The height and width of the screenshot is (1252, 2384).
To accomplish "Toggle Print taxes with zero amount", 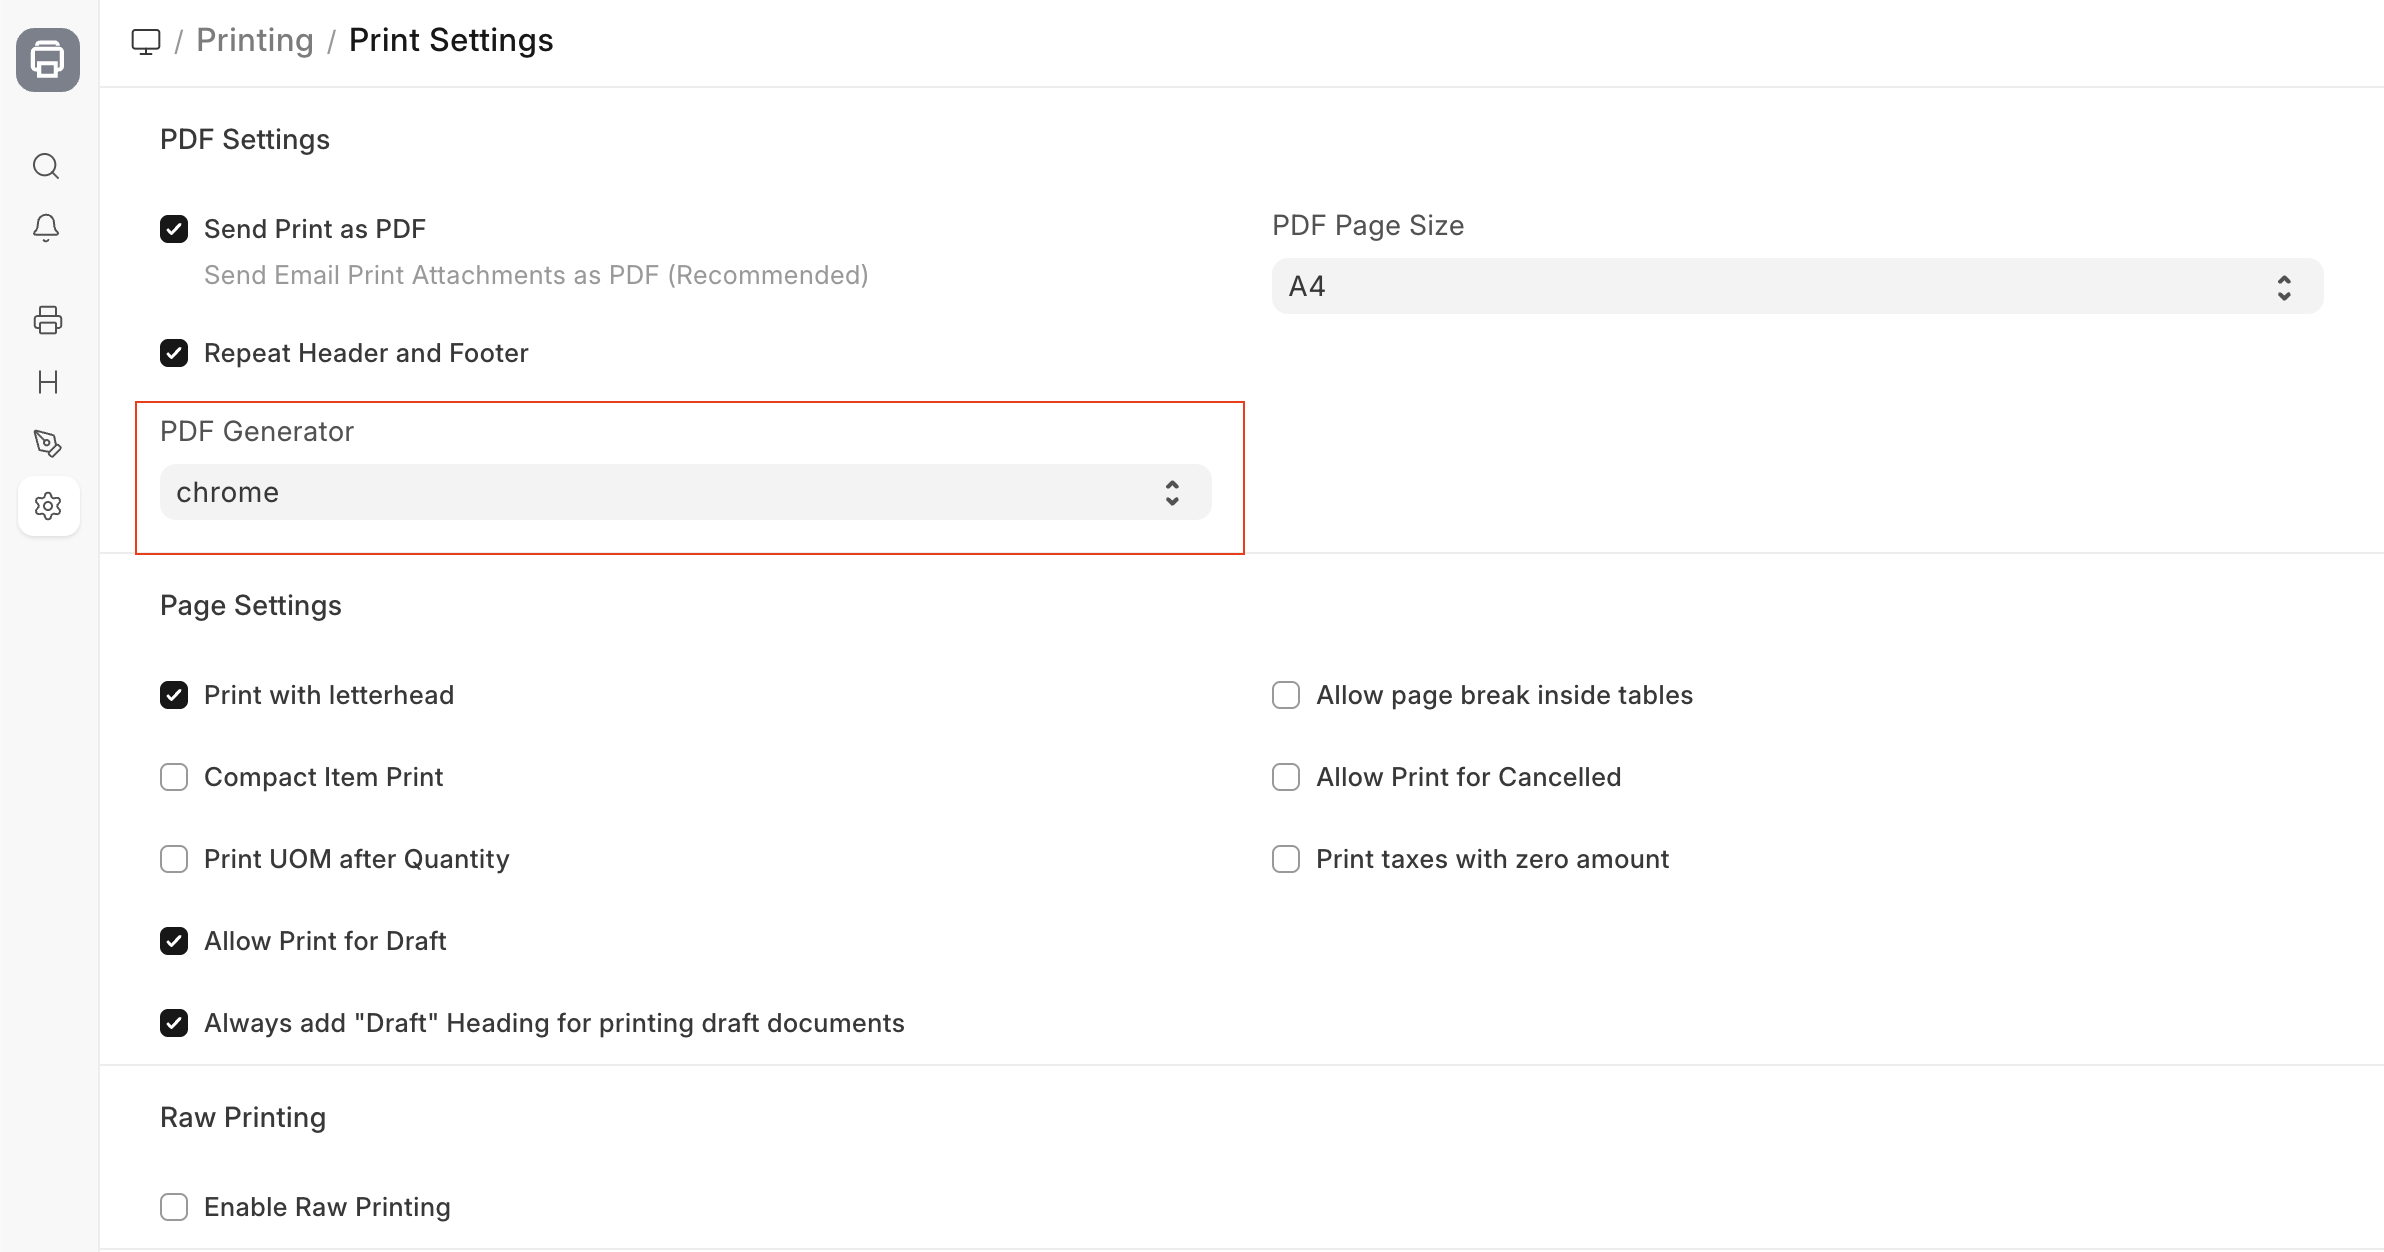I will pyautogui.click(x=1286, y=859).
